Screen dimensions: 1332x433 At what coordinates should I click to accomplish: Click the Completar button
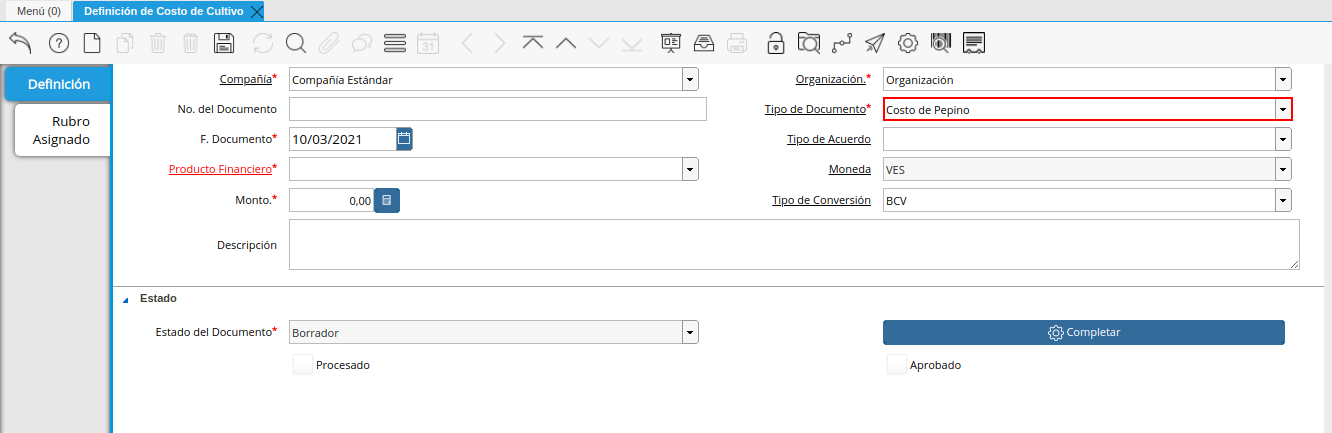[1083, 332]
